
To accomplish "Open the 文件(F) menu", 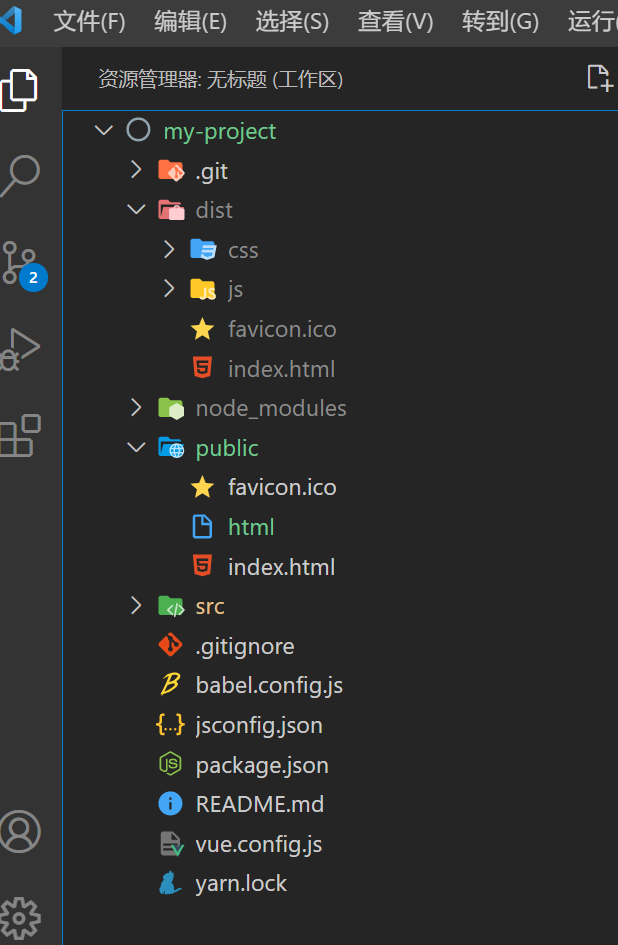I will (89, 22).
